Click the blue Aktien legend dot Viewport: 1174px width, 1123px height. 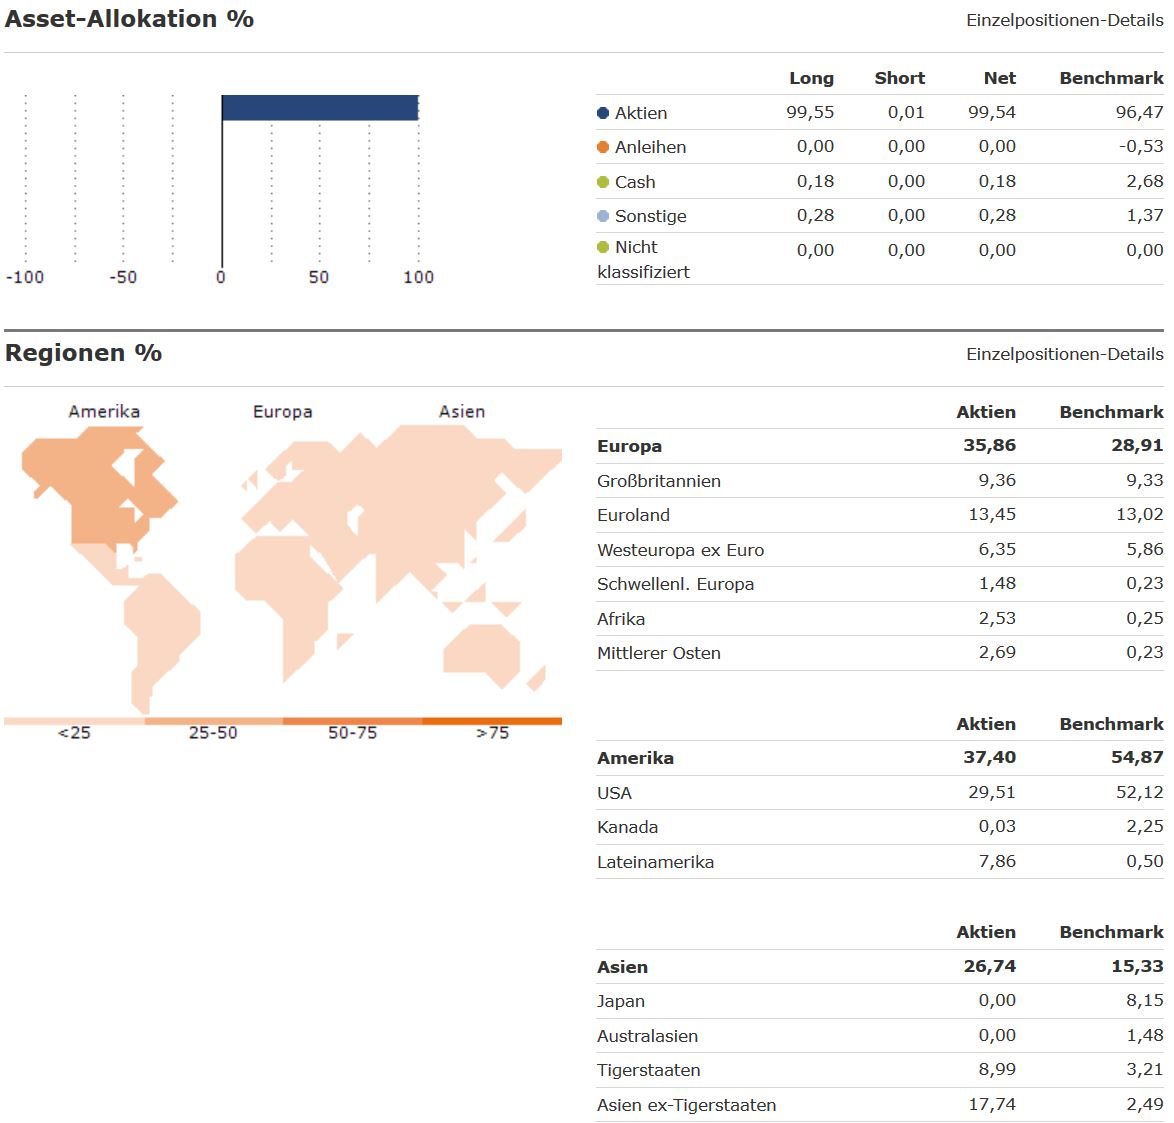tap(603, 113)
